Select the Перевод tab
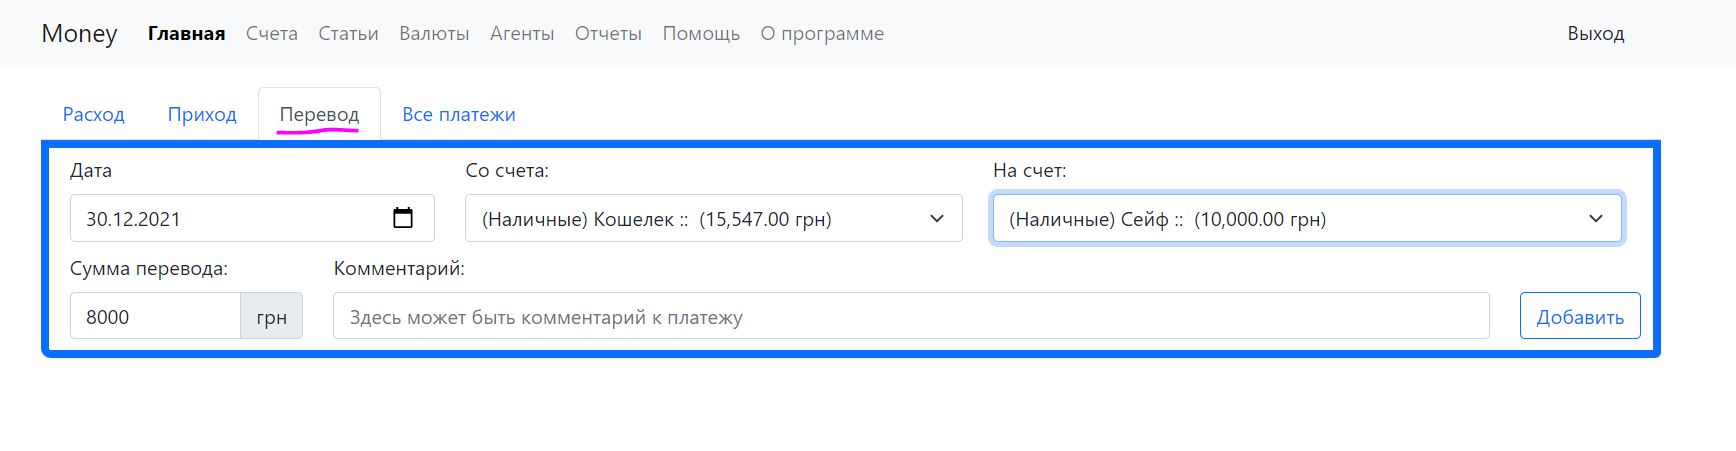The width and height of the screenshot is (1736, 451). pos(319,114)
